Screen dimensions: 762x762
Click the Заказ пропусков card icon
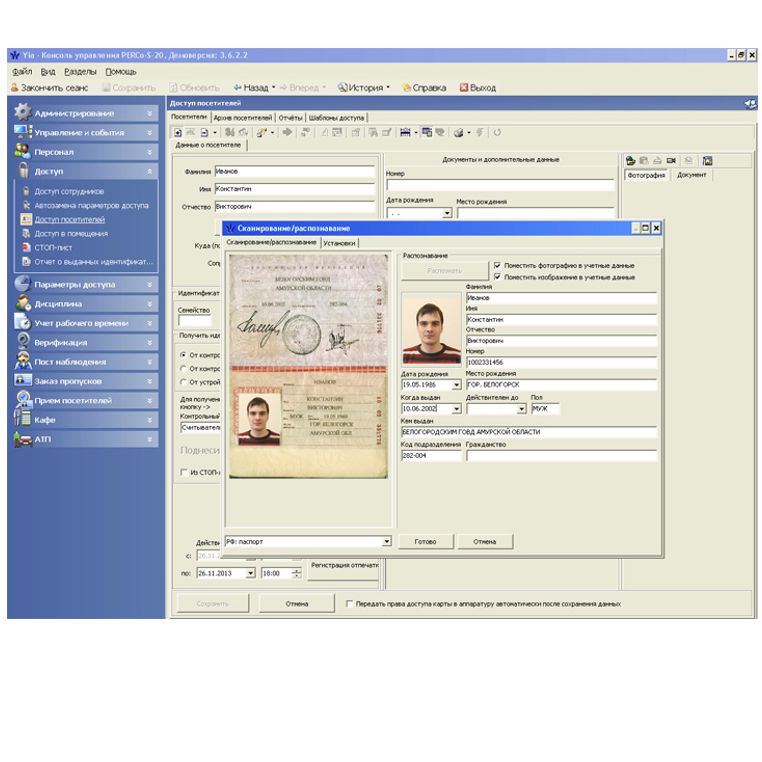23,380
